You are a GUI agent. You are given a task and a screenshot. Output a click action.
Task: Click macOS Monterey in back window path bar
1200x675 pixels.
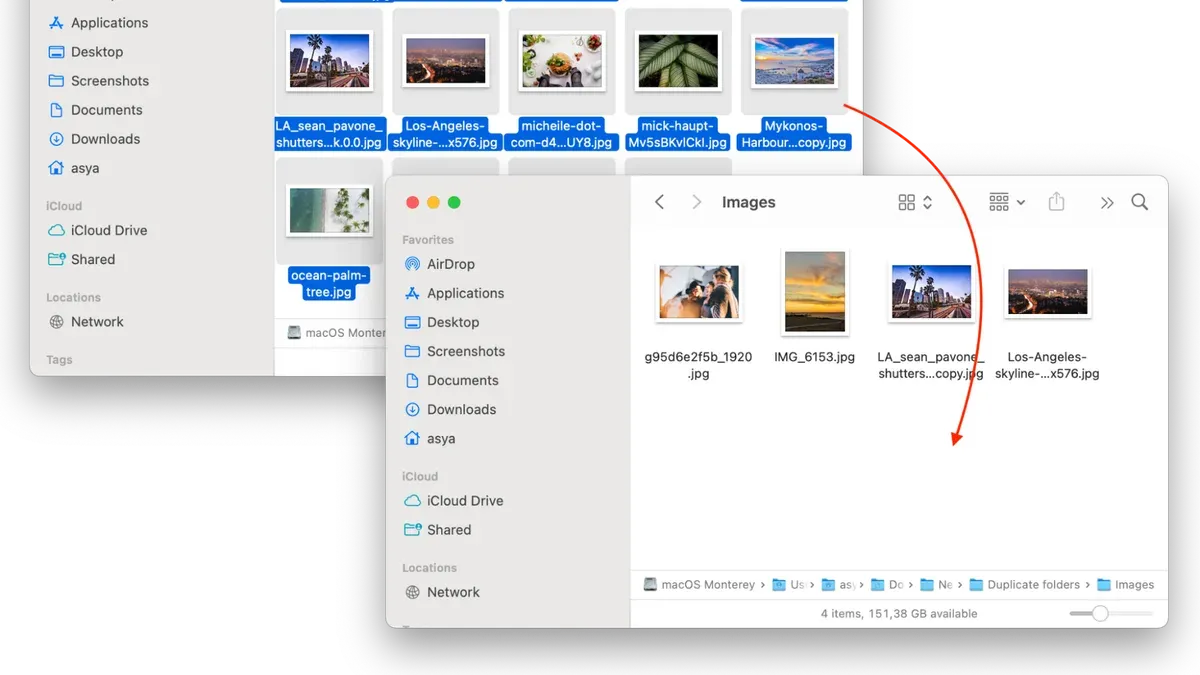point(336,333)
